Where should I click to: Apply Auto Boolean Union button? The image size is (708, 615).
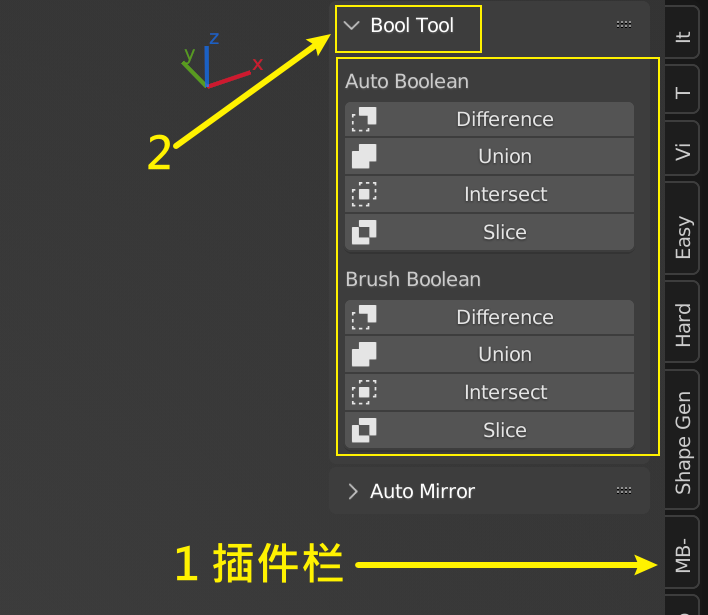pos(489,156)
